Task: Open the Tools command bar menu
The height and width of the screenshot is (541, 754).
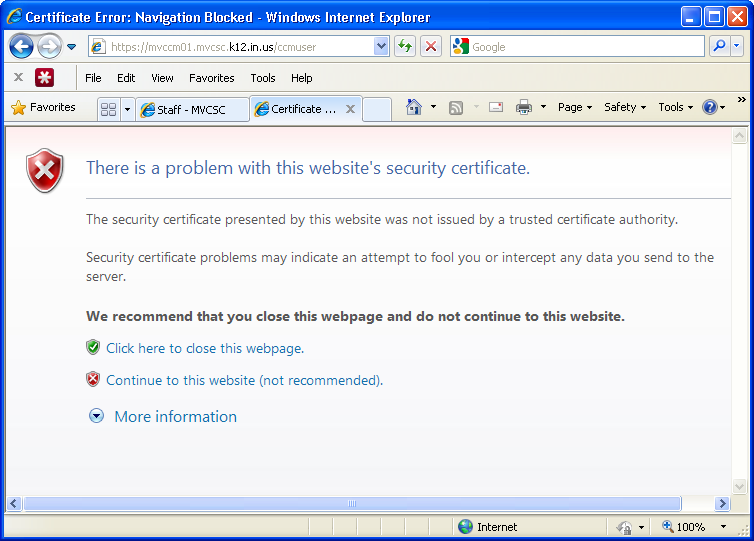Action: (x=675, y=107)
